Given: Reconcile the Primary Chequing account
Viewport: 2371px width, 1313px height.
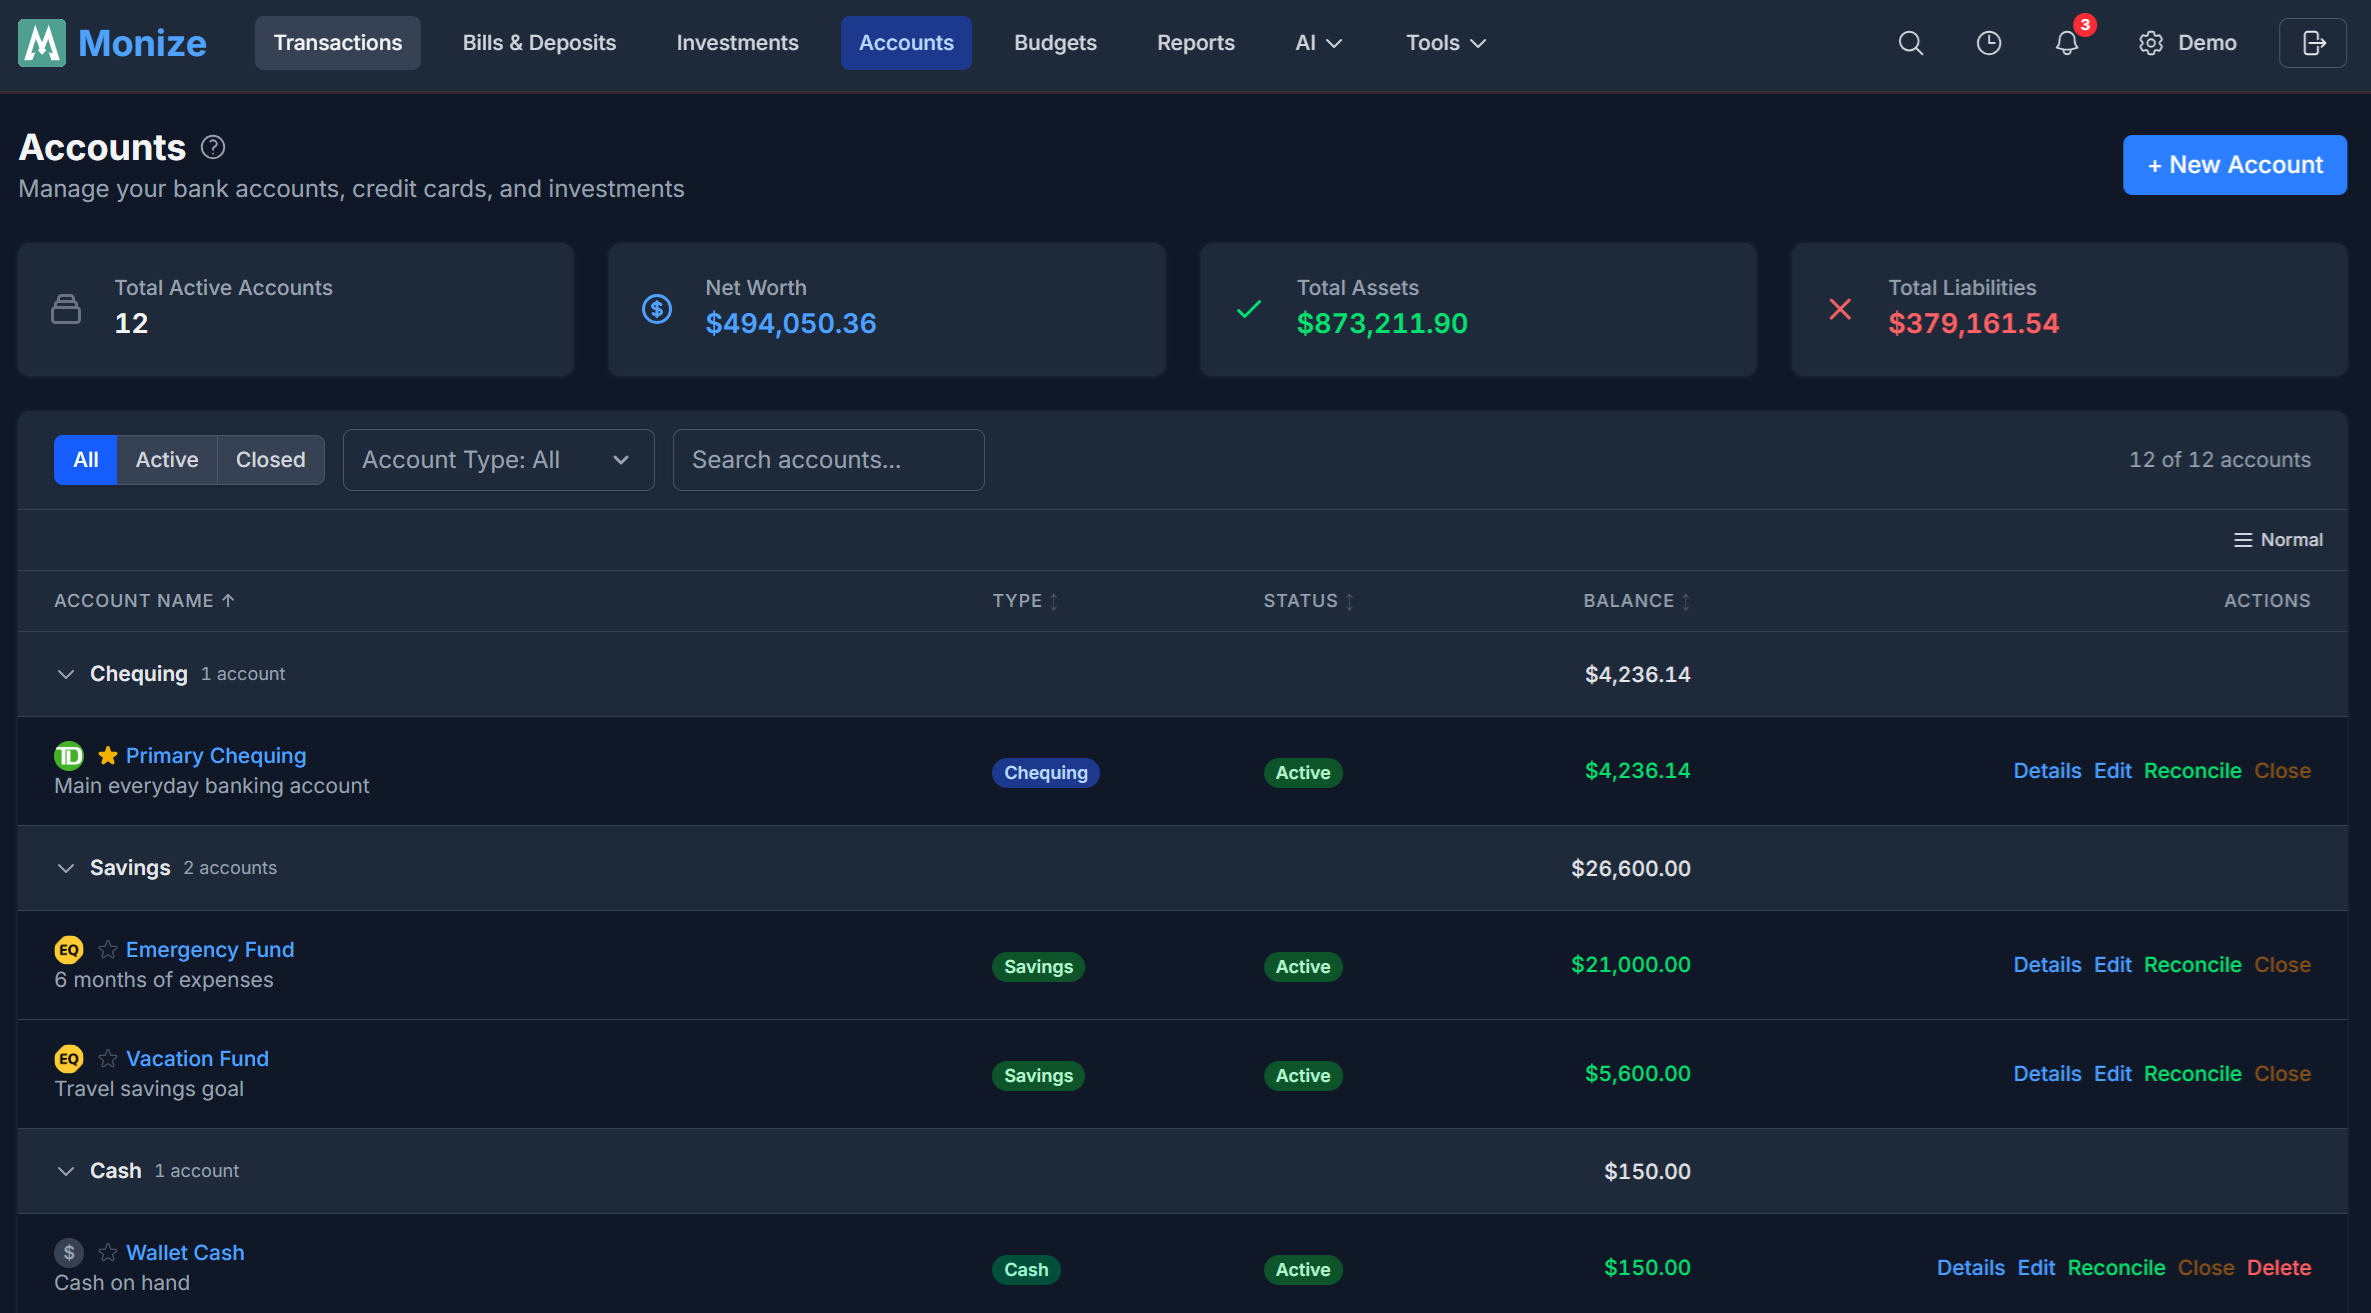Looking at the screenshot, I should (x=2192, y=771).
